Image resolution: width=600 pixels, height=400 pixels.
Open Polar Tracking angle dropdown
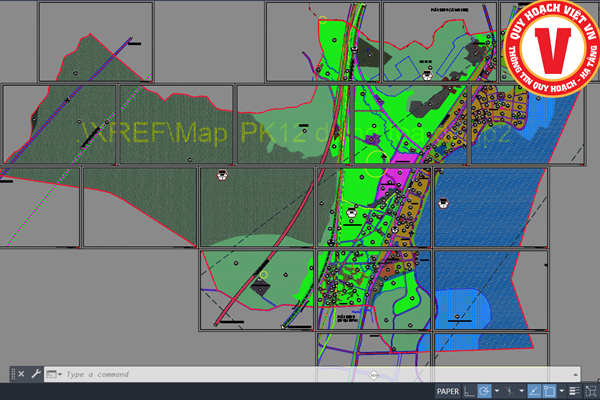(x=495, y=391)
